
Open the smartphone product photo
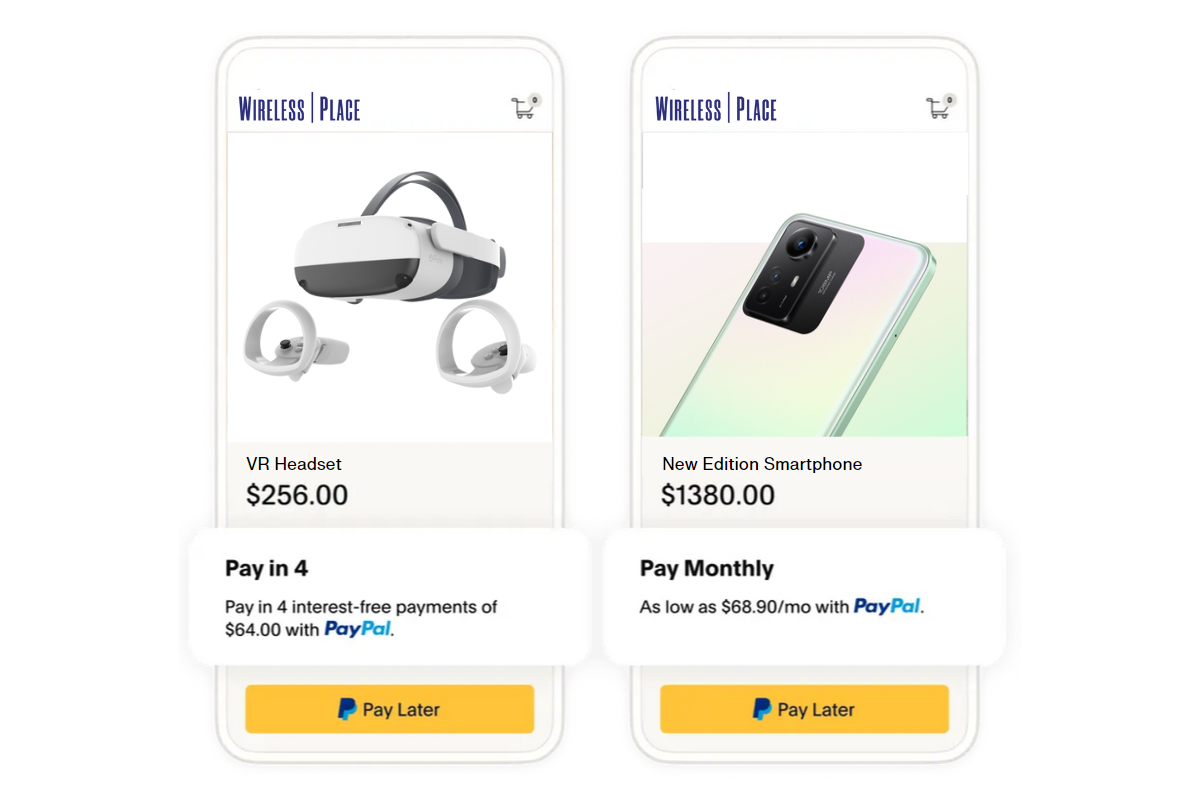[x=820, y=320]
